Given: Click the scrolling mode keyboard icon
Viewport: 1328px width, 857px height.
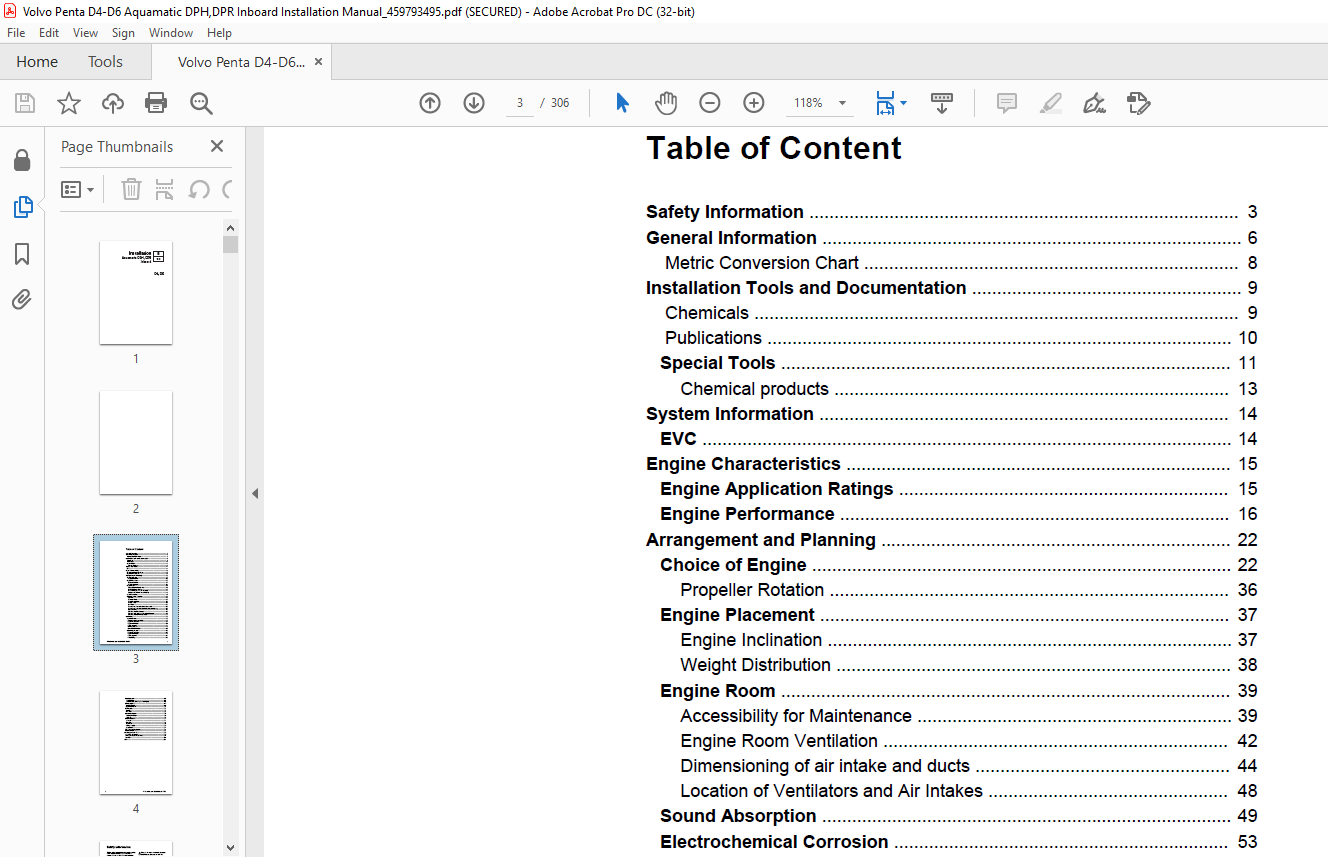Looking at the screenshot, I should point(942,103).
